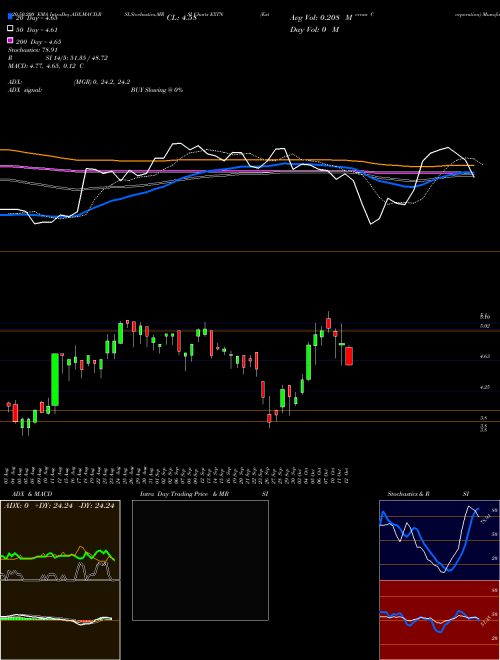The height and width of the screenshot is (660, 500).
Task: Select the '20 Day = 4.63' legend label
Action: [x=37, y=18]
